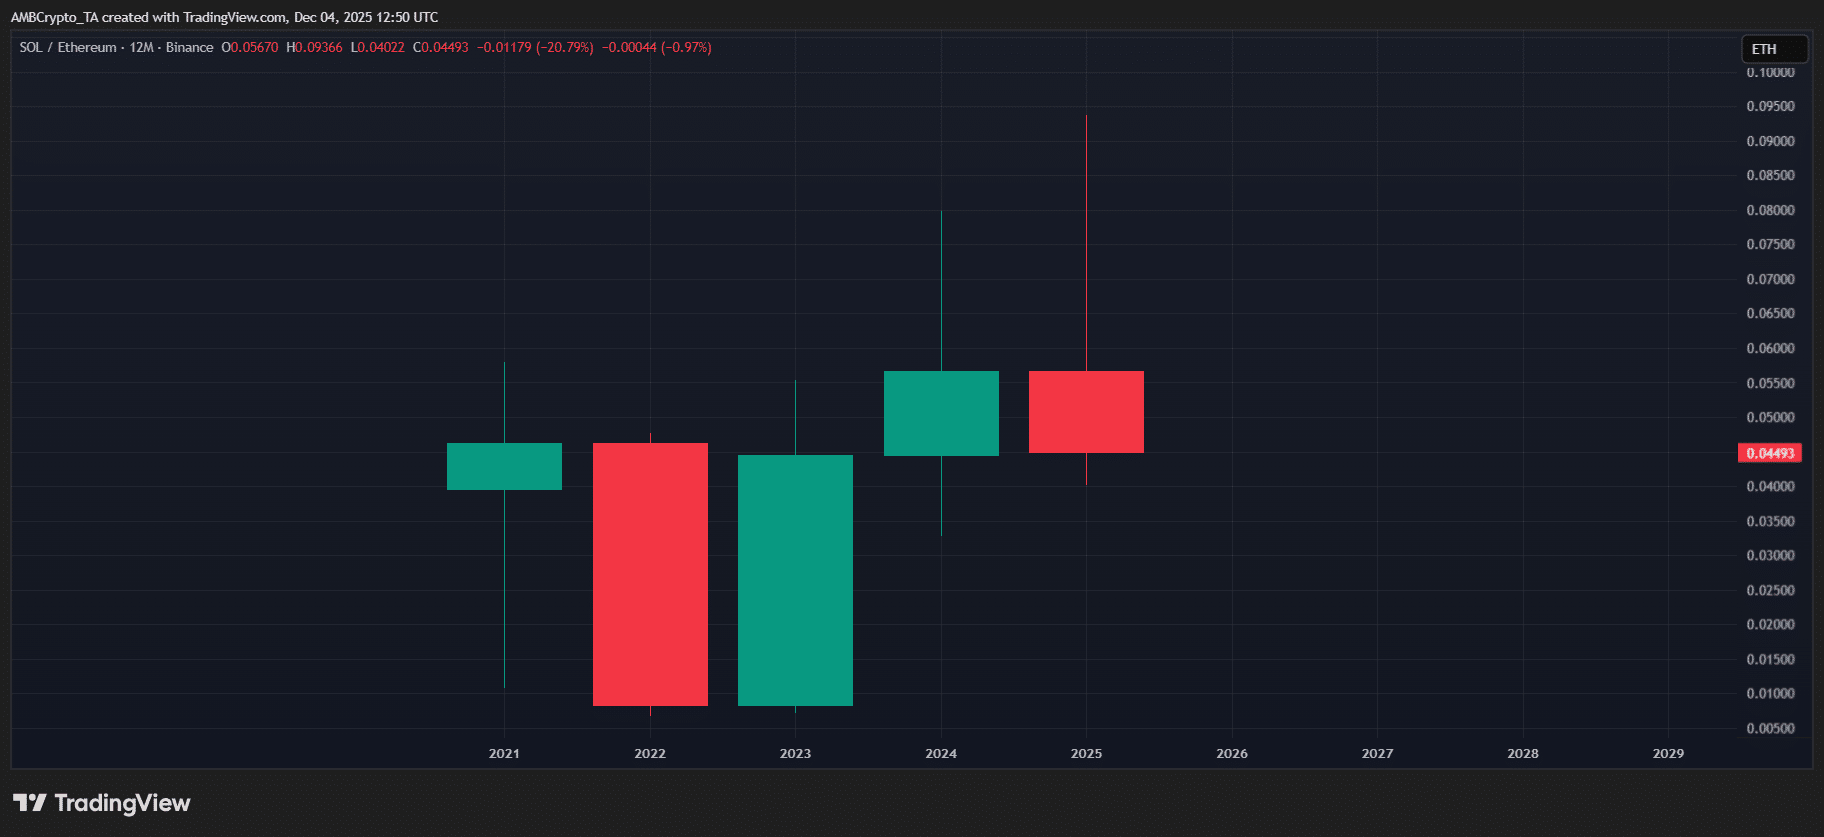Select the large green 2023 candle

795,580
